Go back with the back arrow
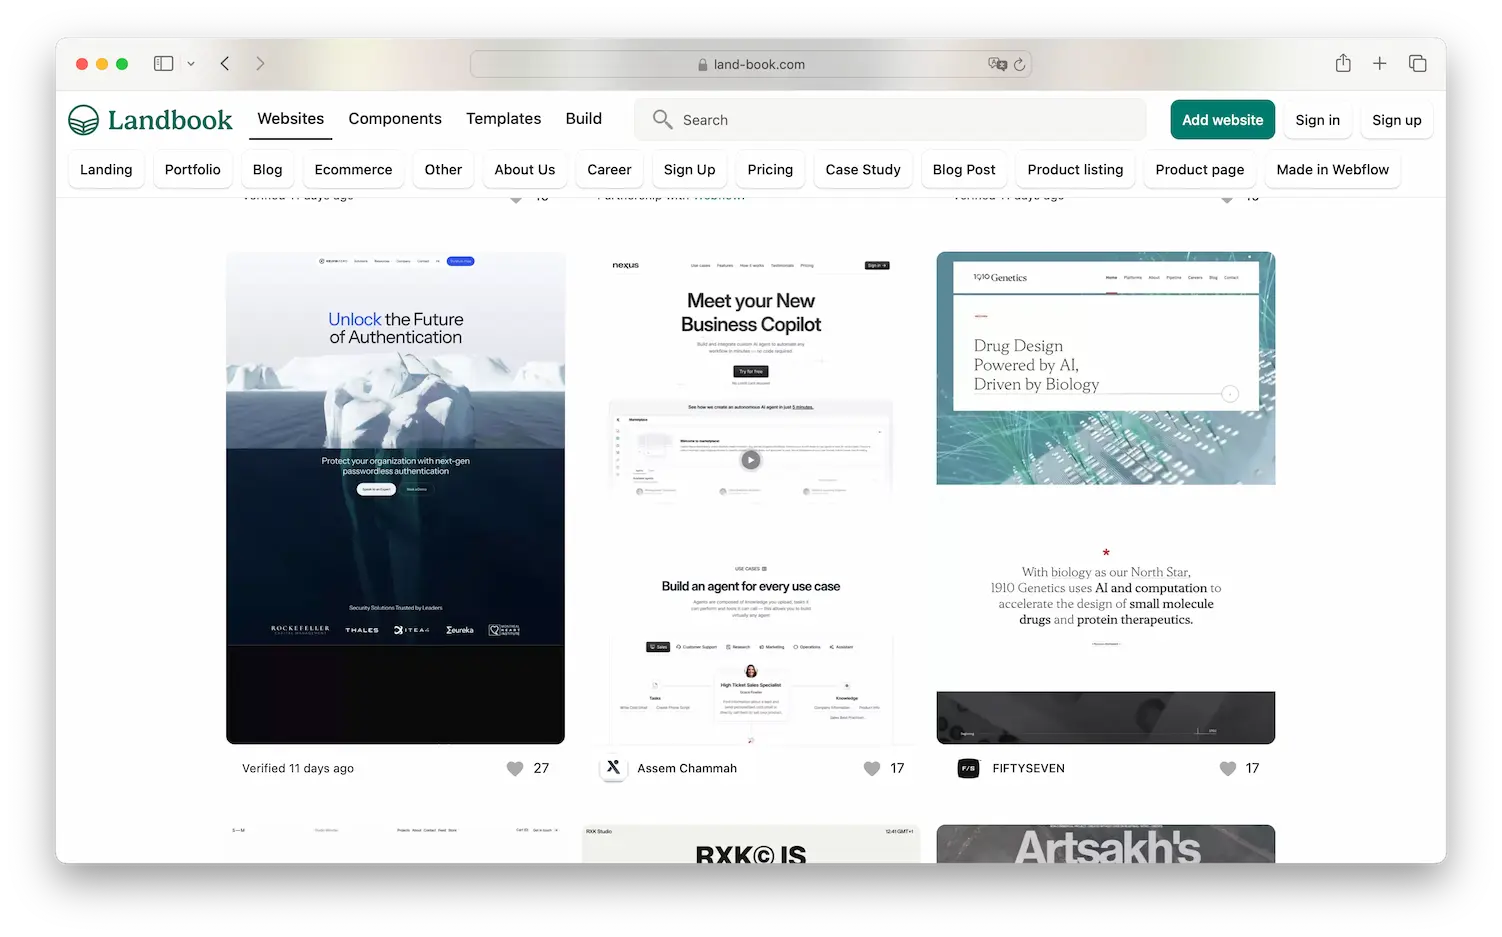The height and width of the screenshot is (937, 1502). coord(225,63)
